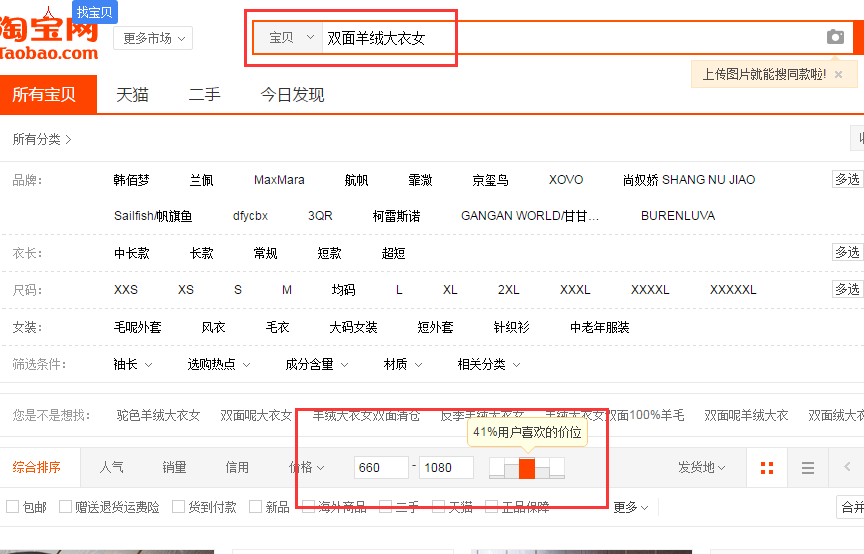
Task: Click the camera image search icon
Action: click(835, 37)
